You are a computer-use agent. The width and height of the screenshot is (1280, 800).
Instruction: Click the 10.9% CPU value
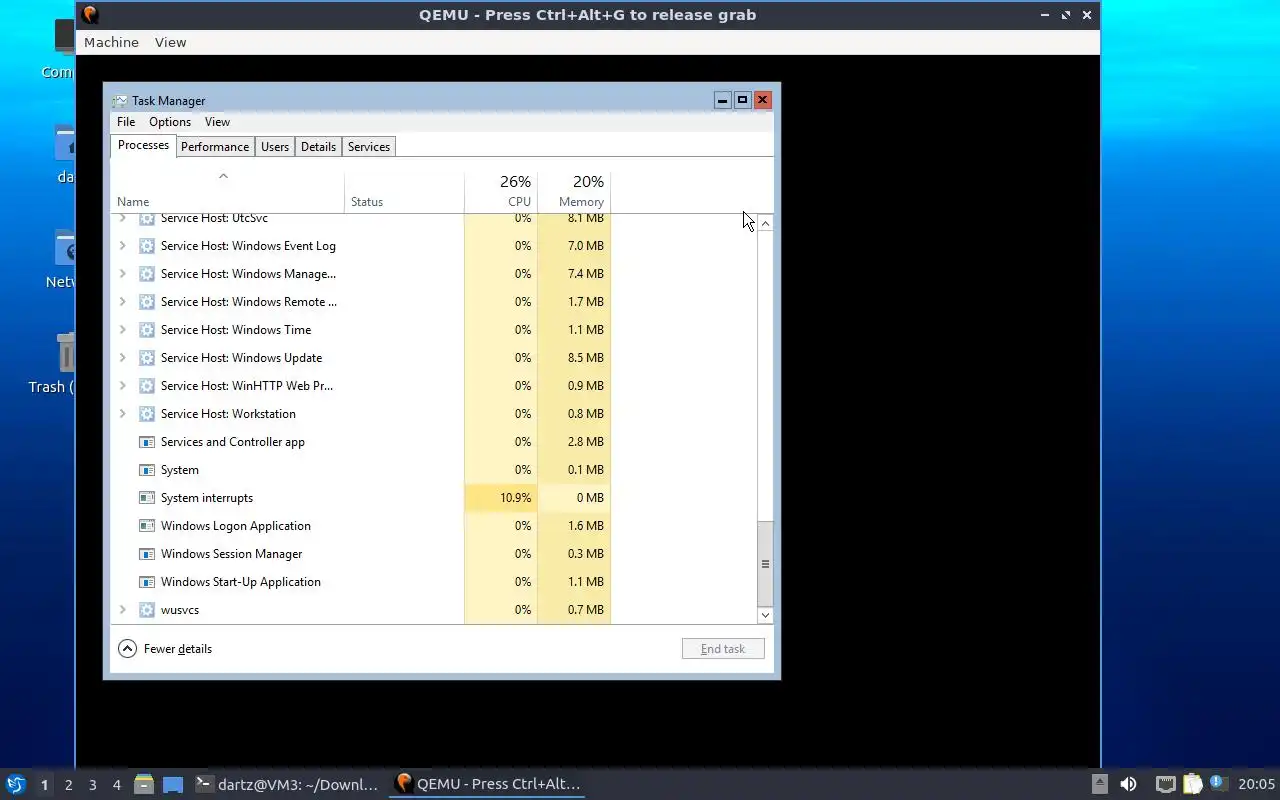point(515,498)
